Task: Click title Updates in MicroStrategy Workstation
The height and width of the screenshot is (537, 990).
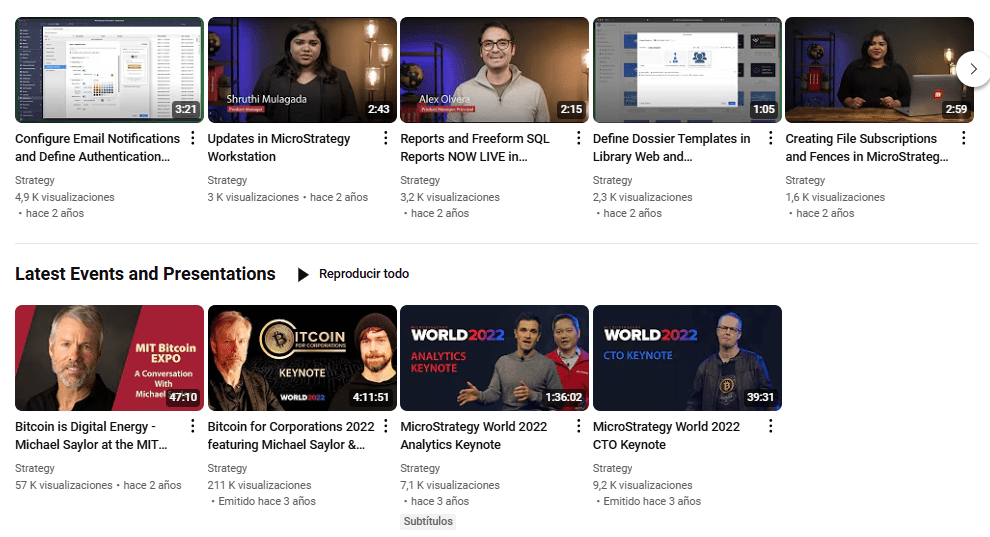Action: (x=278, y=148)
